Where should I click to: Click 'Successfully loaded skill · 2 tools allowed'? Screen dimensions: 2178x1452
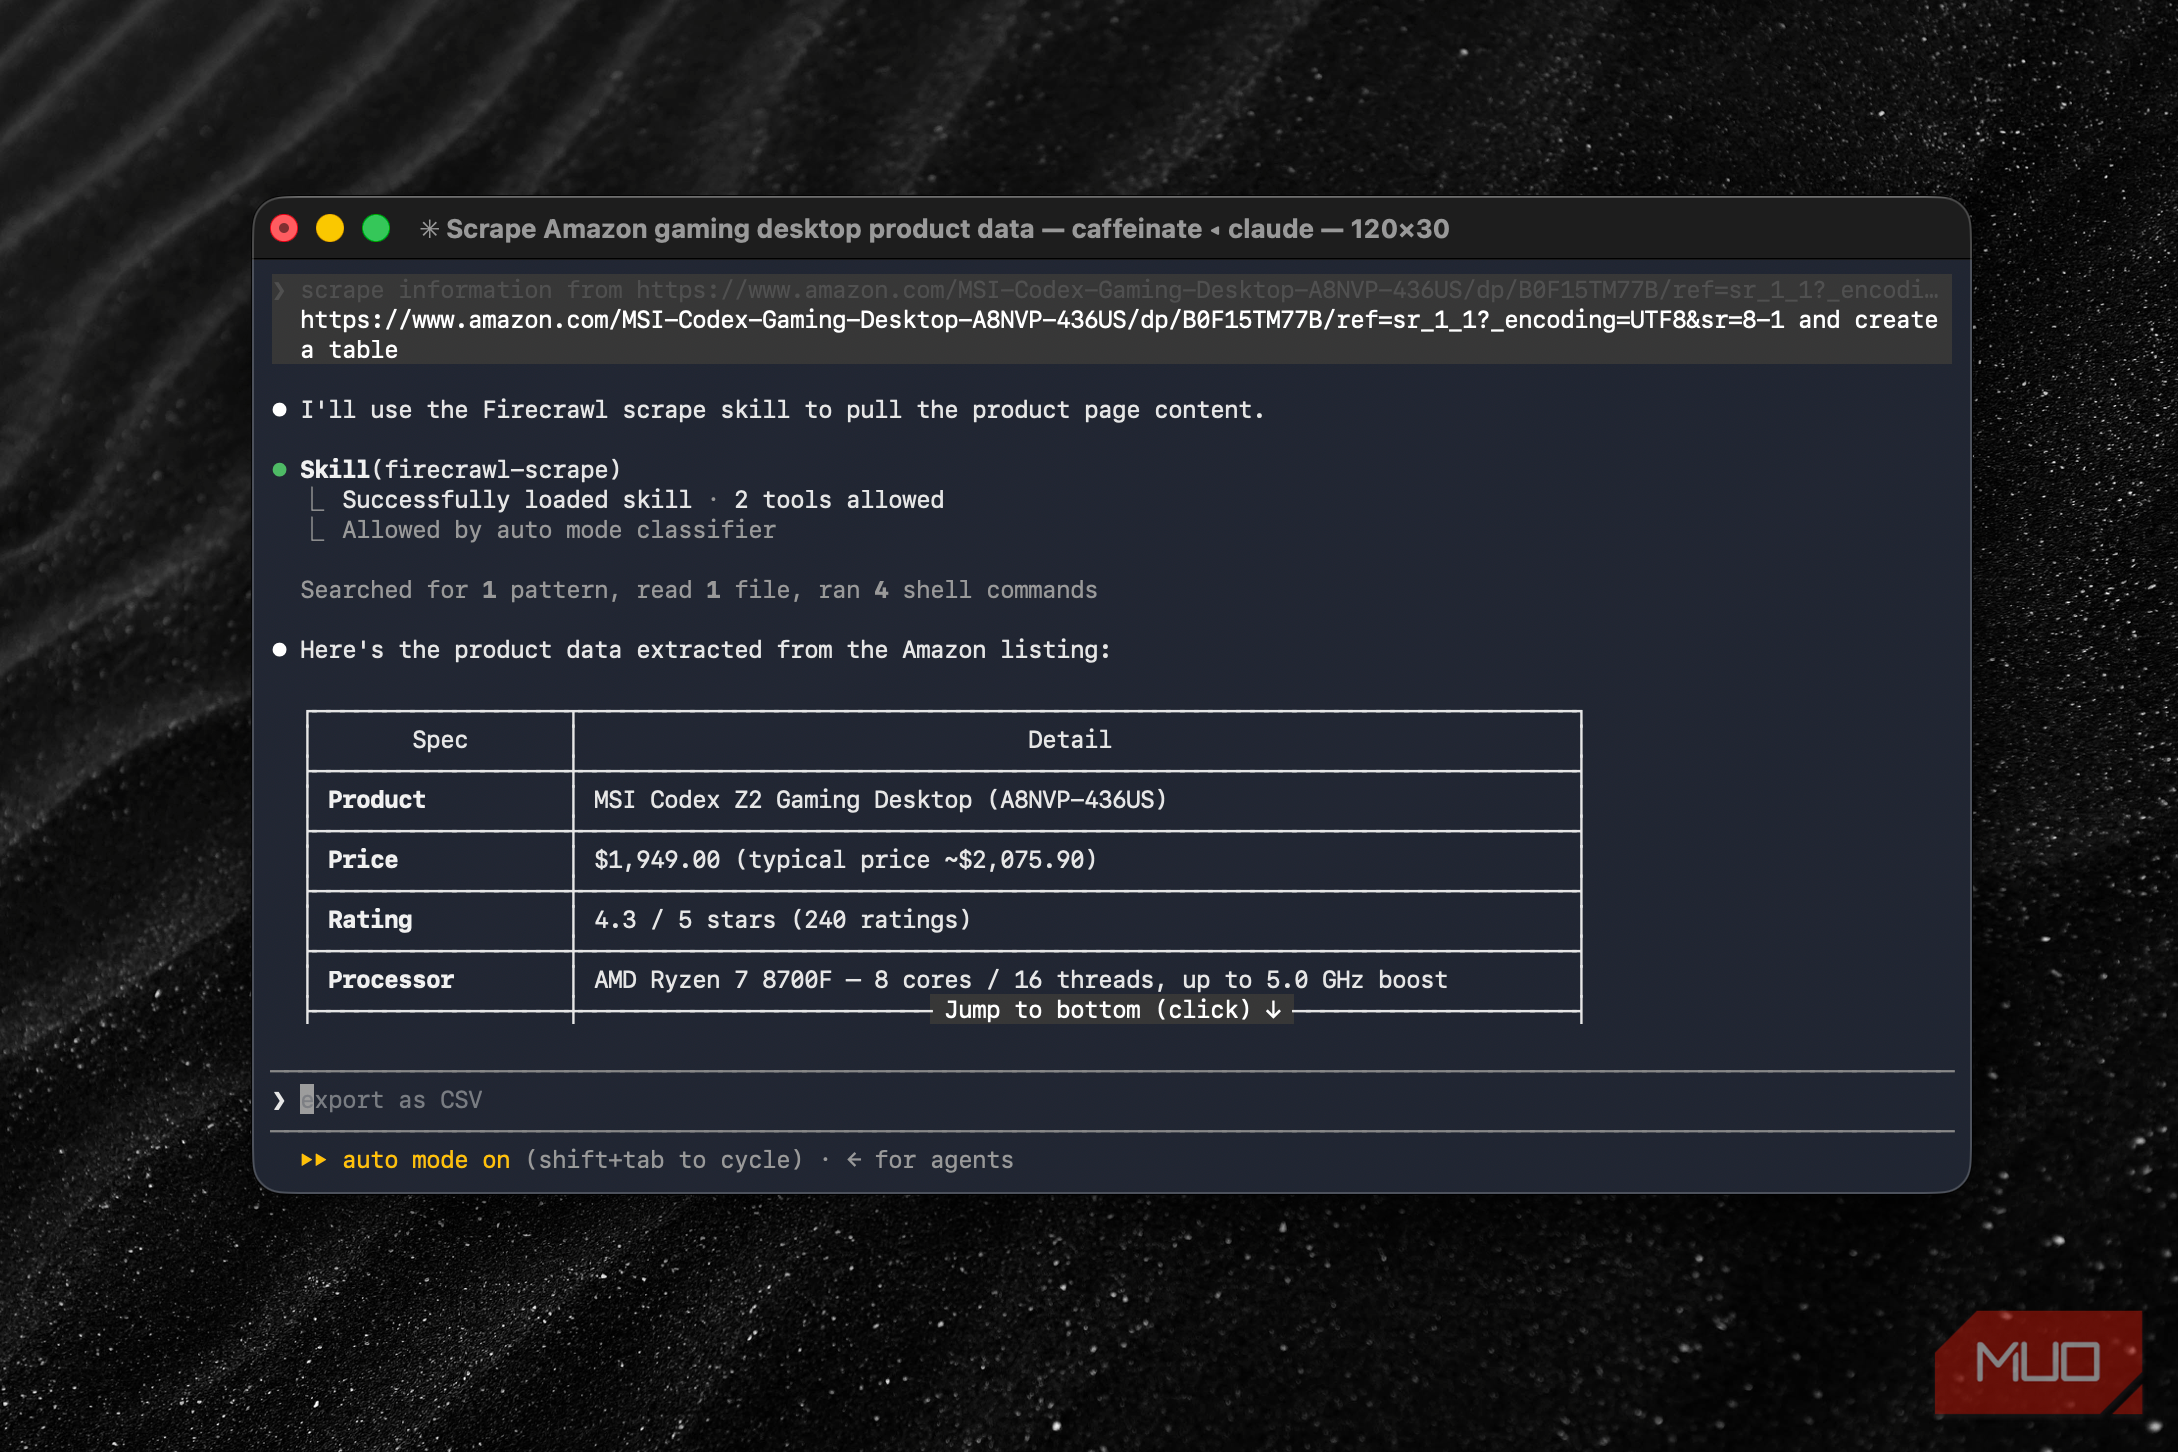(x=643, y=500)
